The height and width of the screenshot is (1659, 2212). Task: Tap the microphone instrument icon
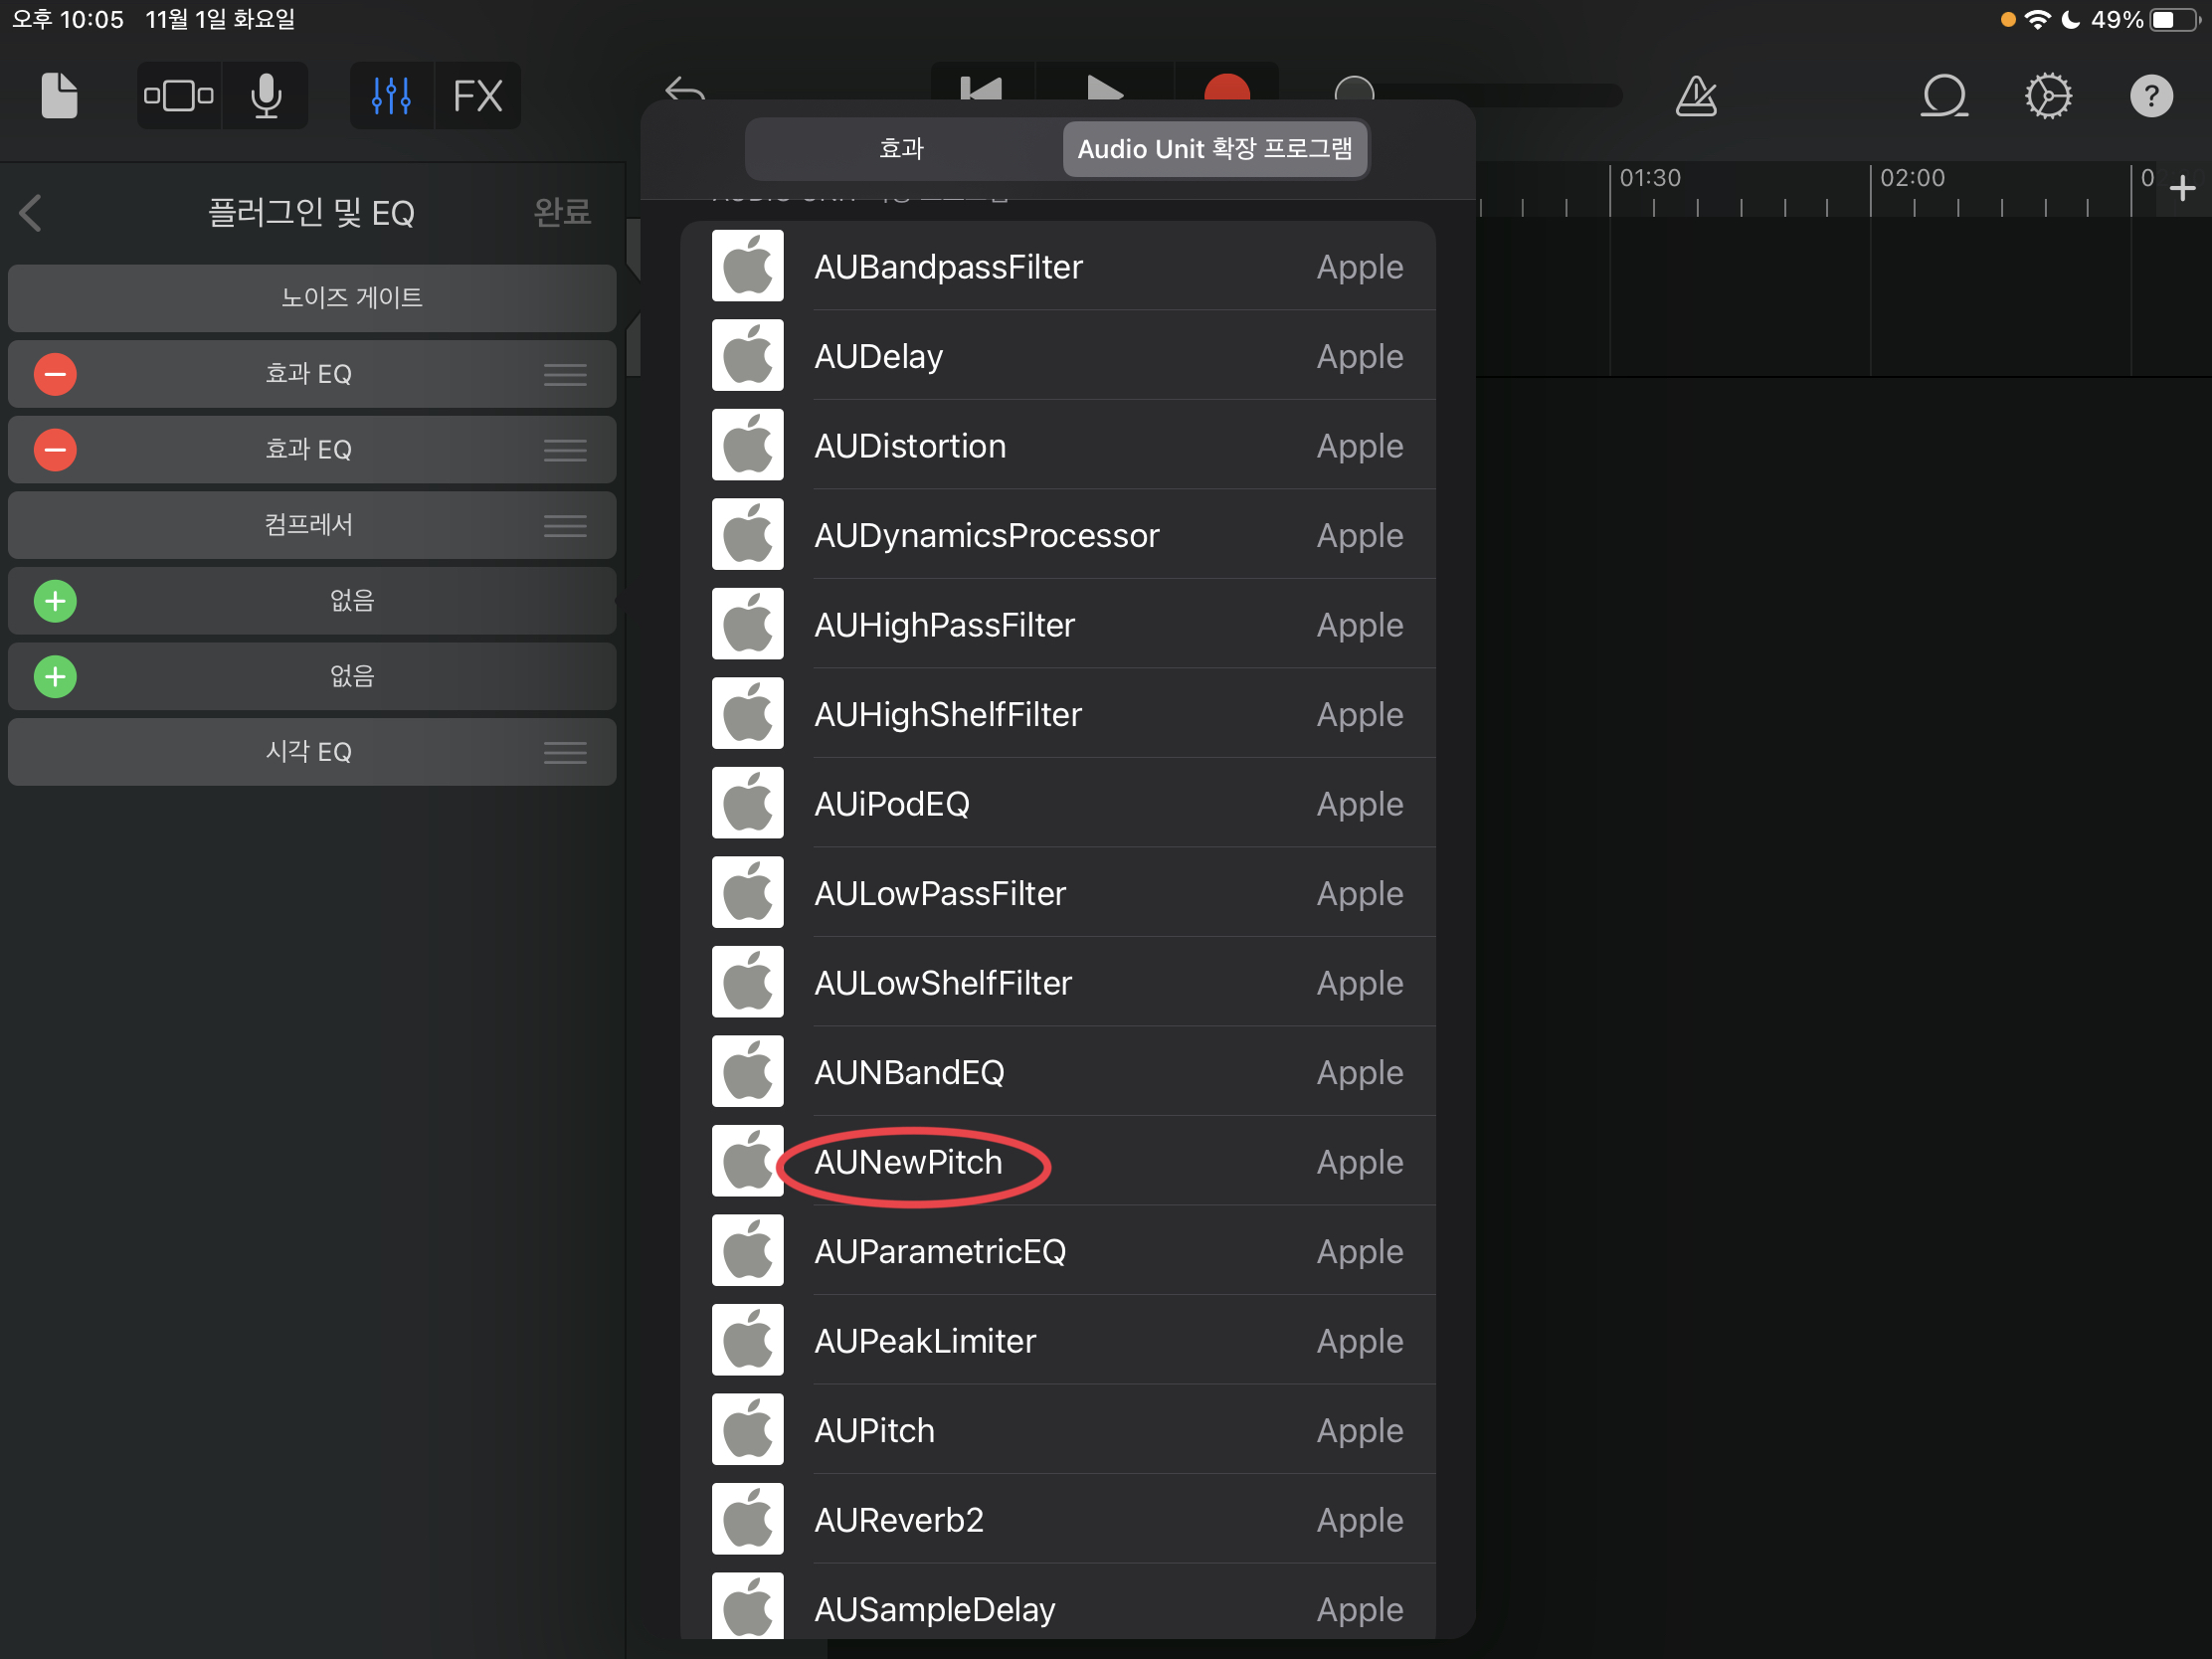pyautogui.click(x=266, y=96)
